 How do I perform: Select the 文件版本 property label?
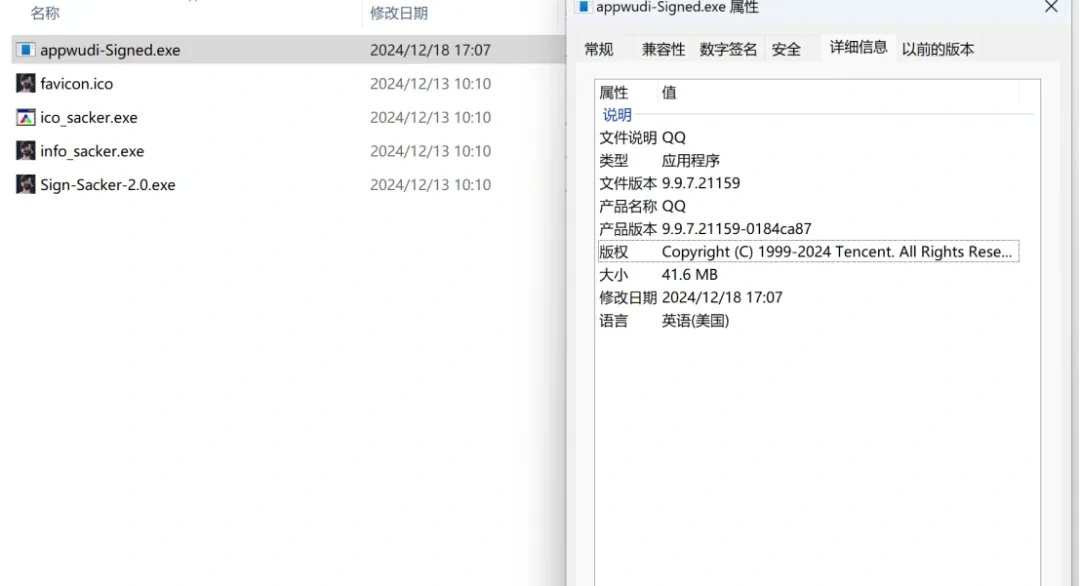(x=628, y=183)
